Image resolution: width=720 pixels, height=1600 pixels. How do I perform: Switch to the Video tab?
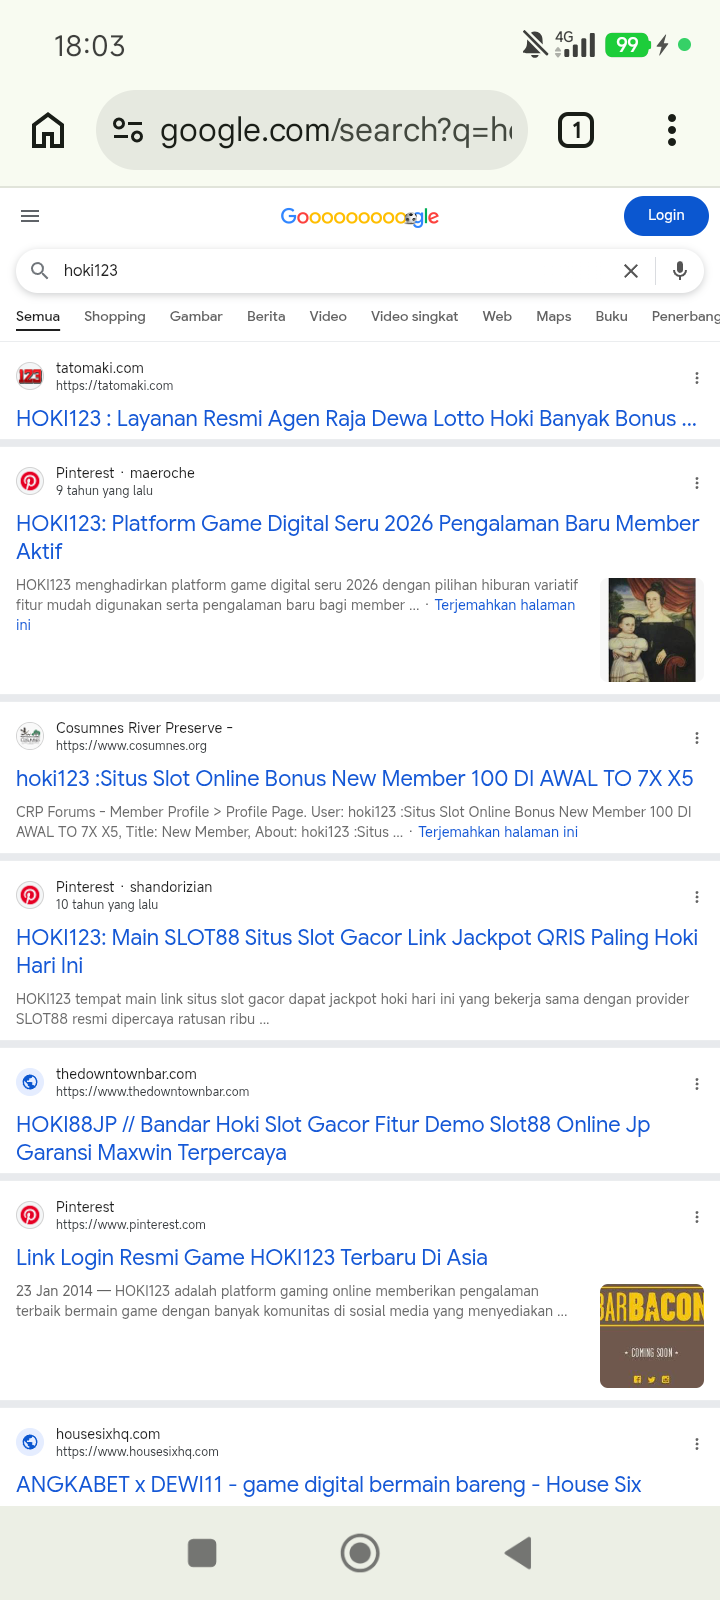(328, 316)
